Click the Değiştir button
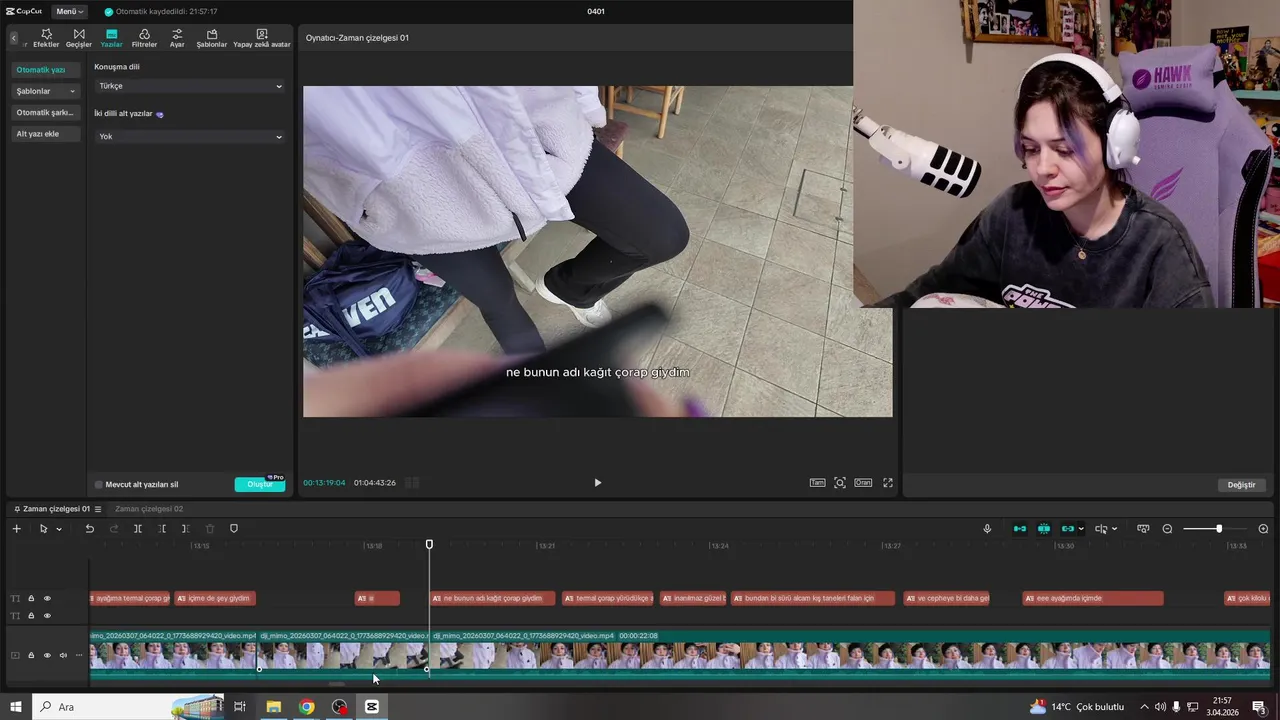Screen dimensions: 1280x720 point(1241,485)
